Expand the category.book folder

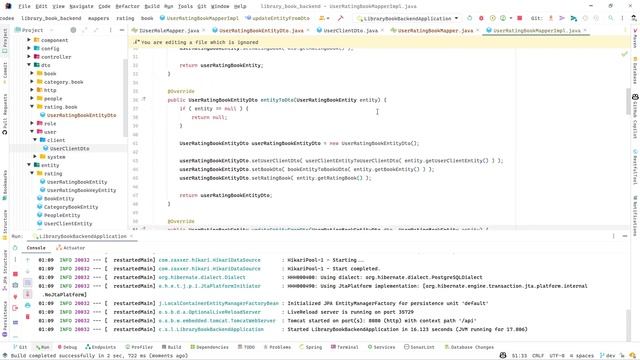tap(32, 82)
